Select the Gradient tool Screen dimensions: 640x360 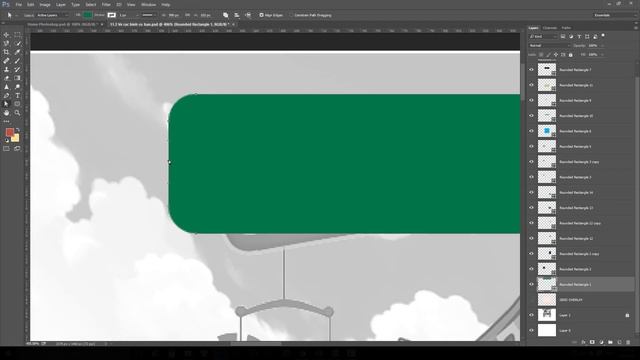[x=18, y=78]
